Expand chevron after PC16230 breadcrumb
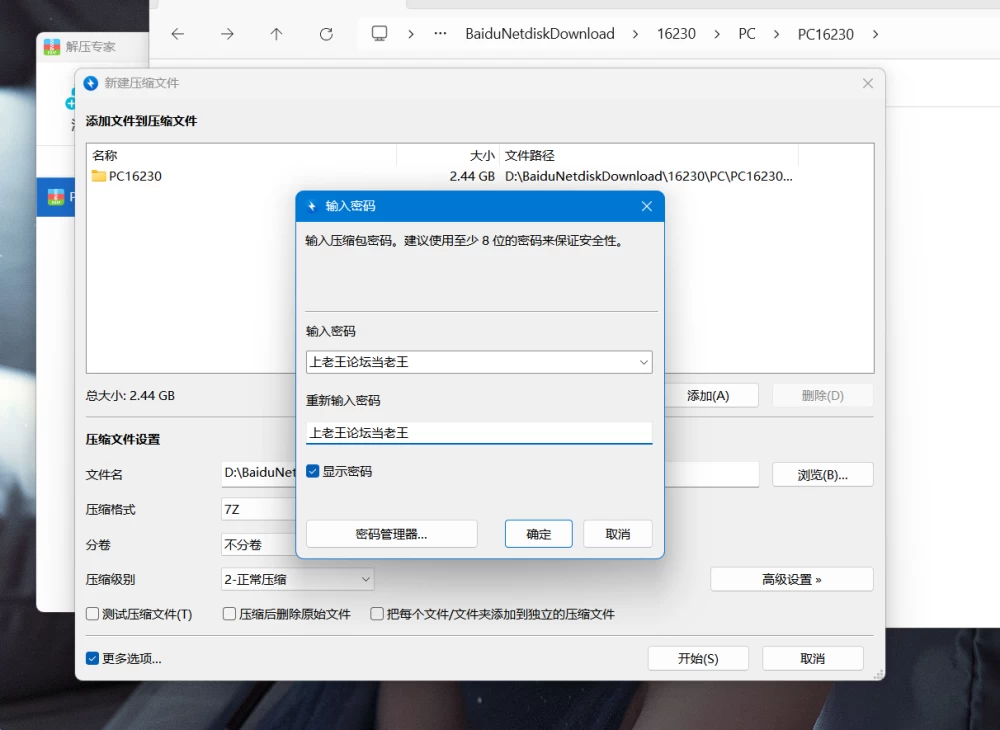1000x730 pixels. tap(875, 34)
